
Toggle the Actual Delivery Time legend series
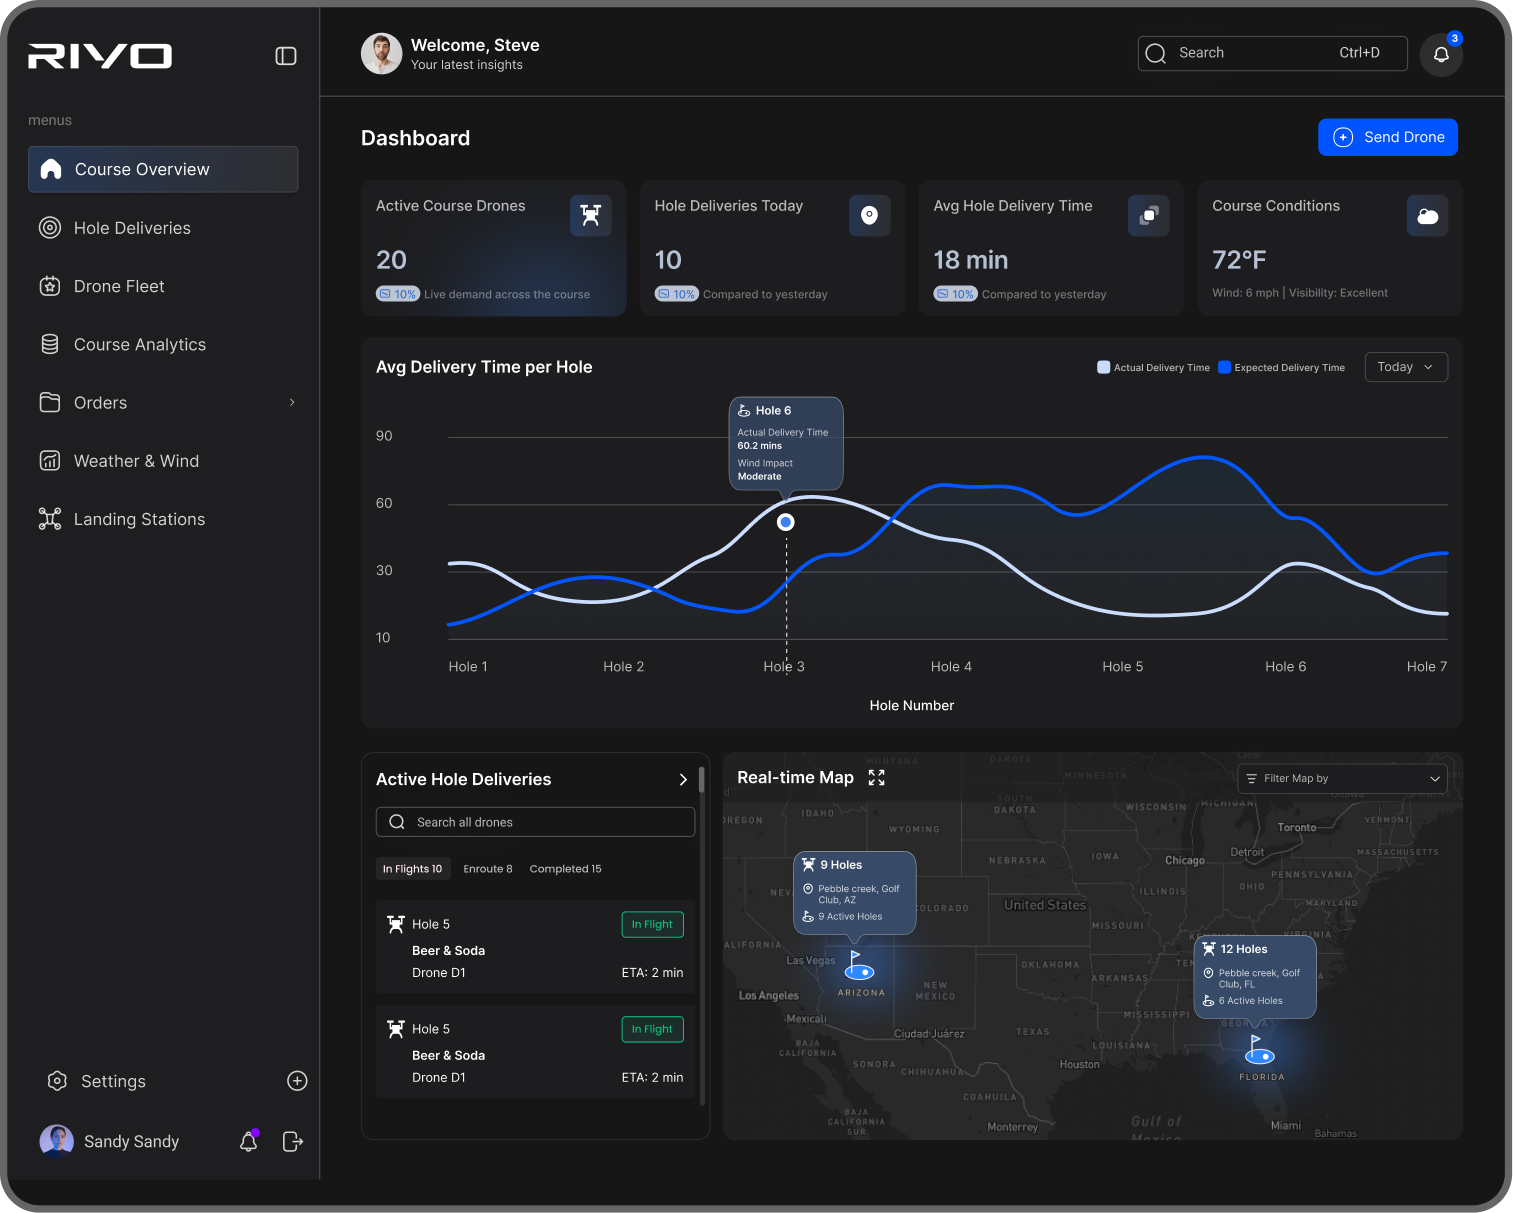click(1153, 367)
